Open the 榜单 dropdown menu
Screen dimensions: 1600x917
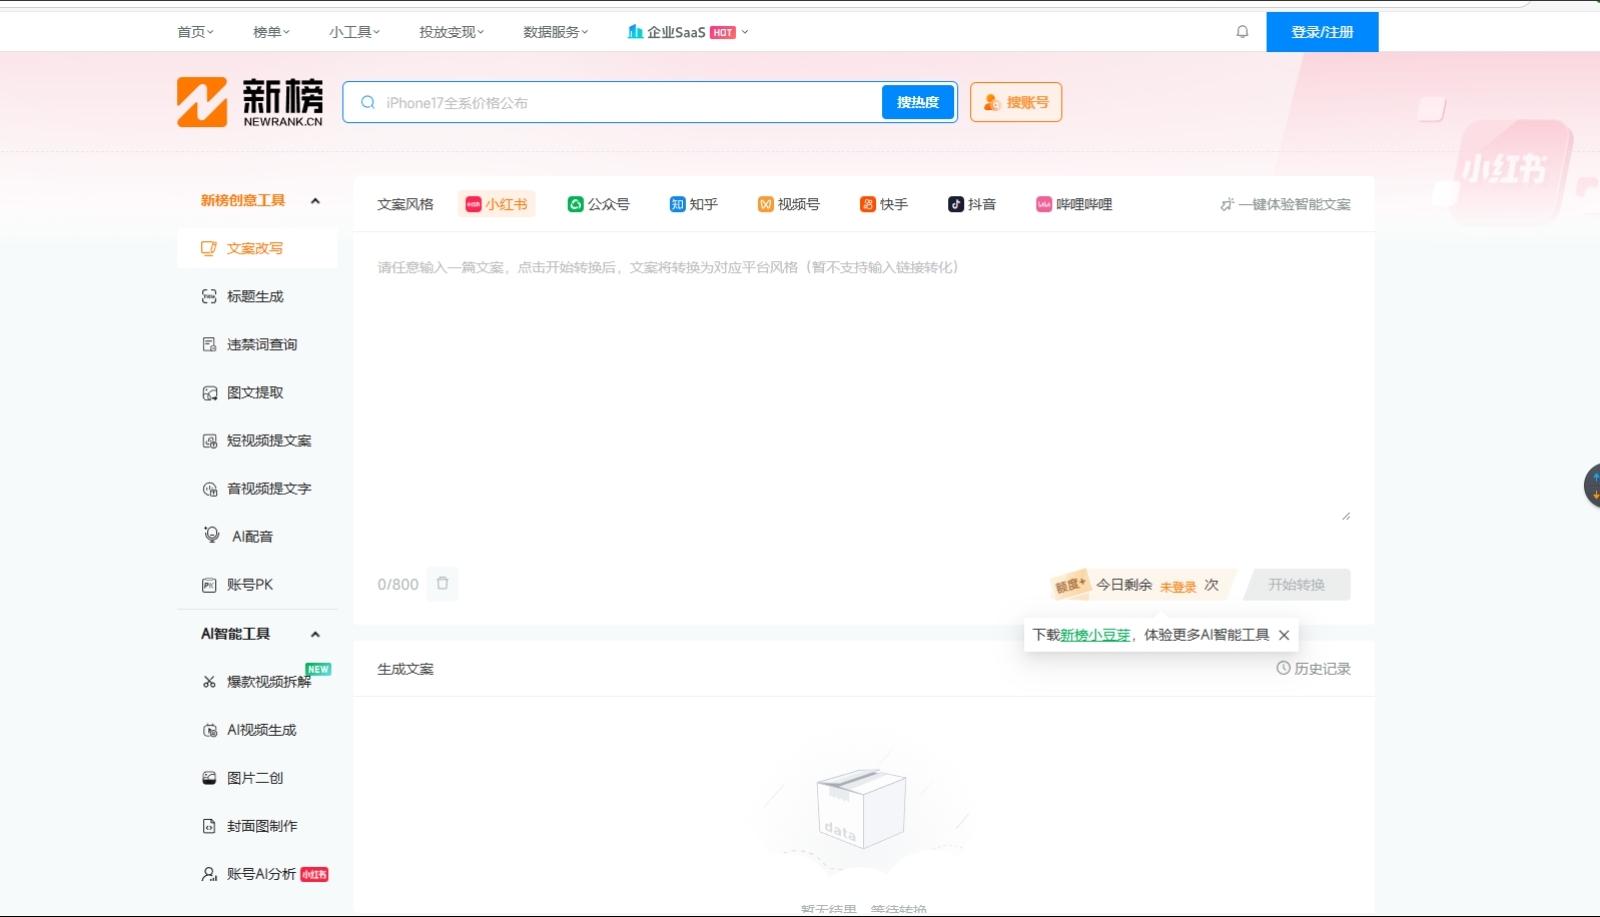(x=270, y=31)
